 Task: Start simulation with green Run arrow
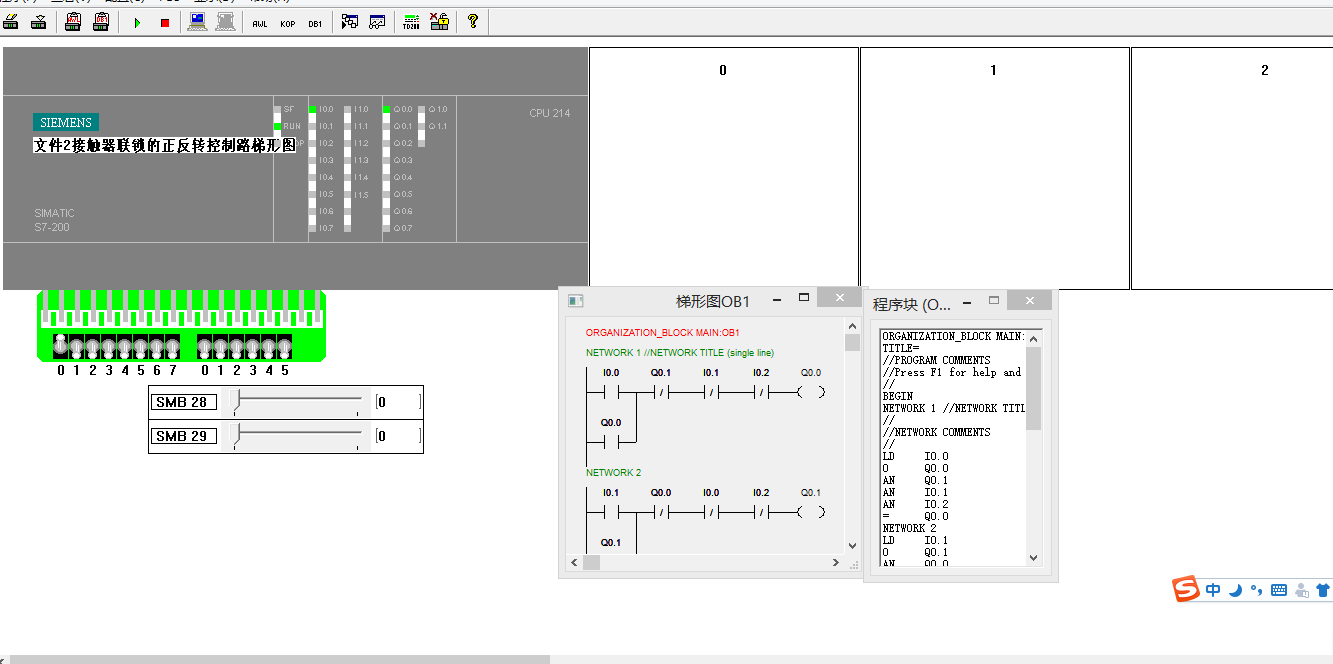click(x=138, y=22)
